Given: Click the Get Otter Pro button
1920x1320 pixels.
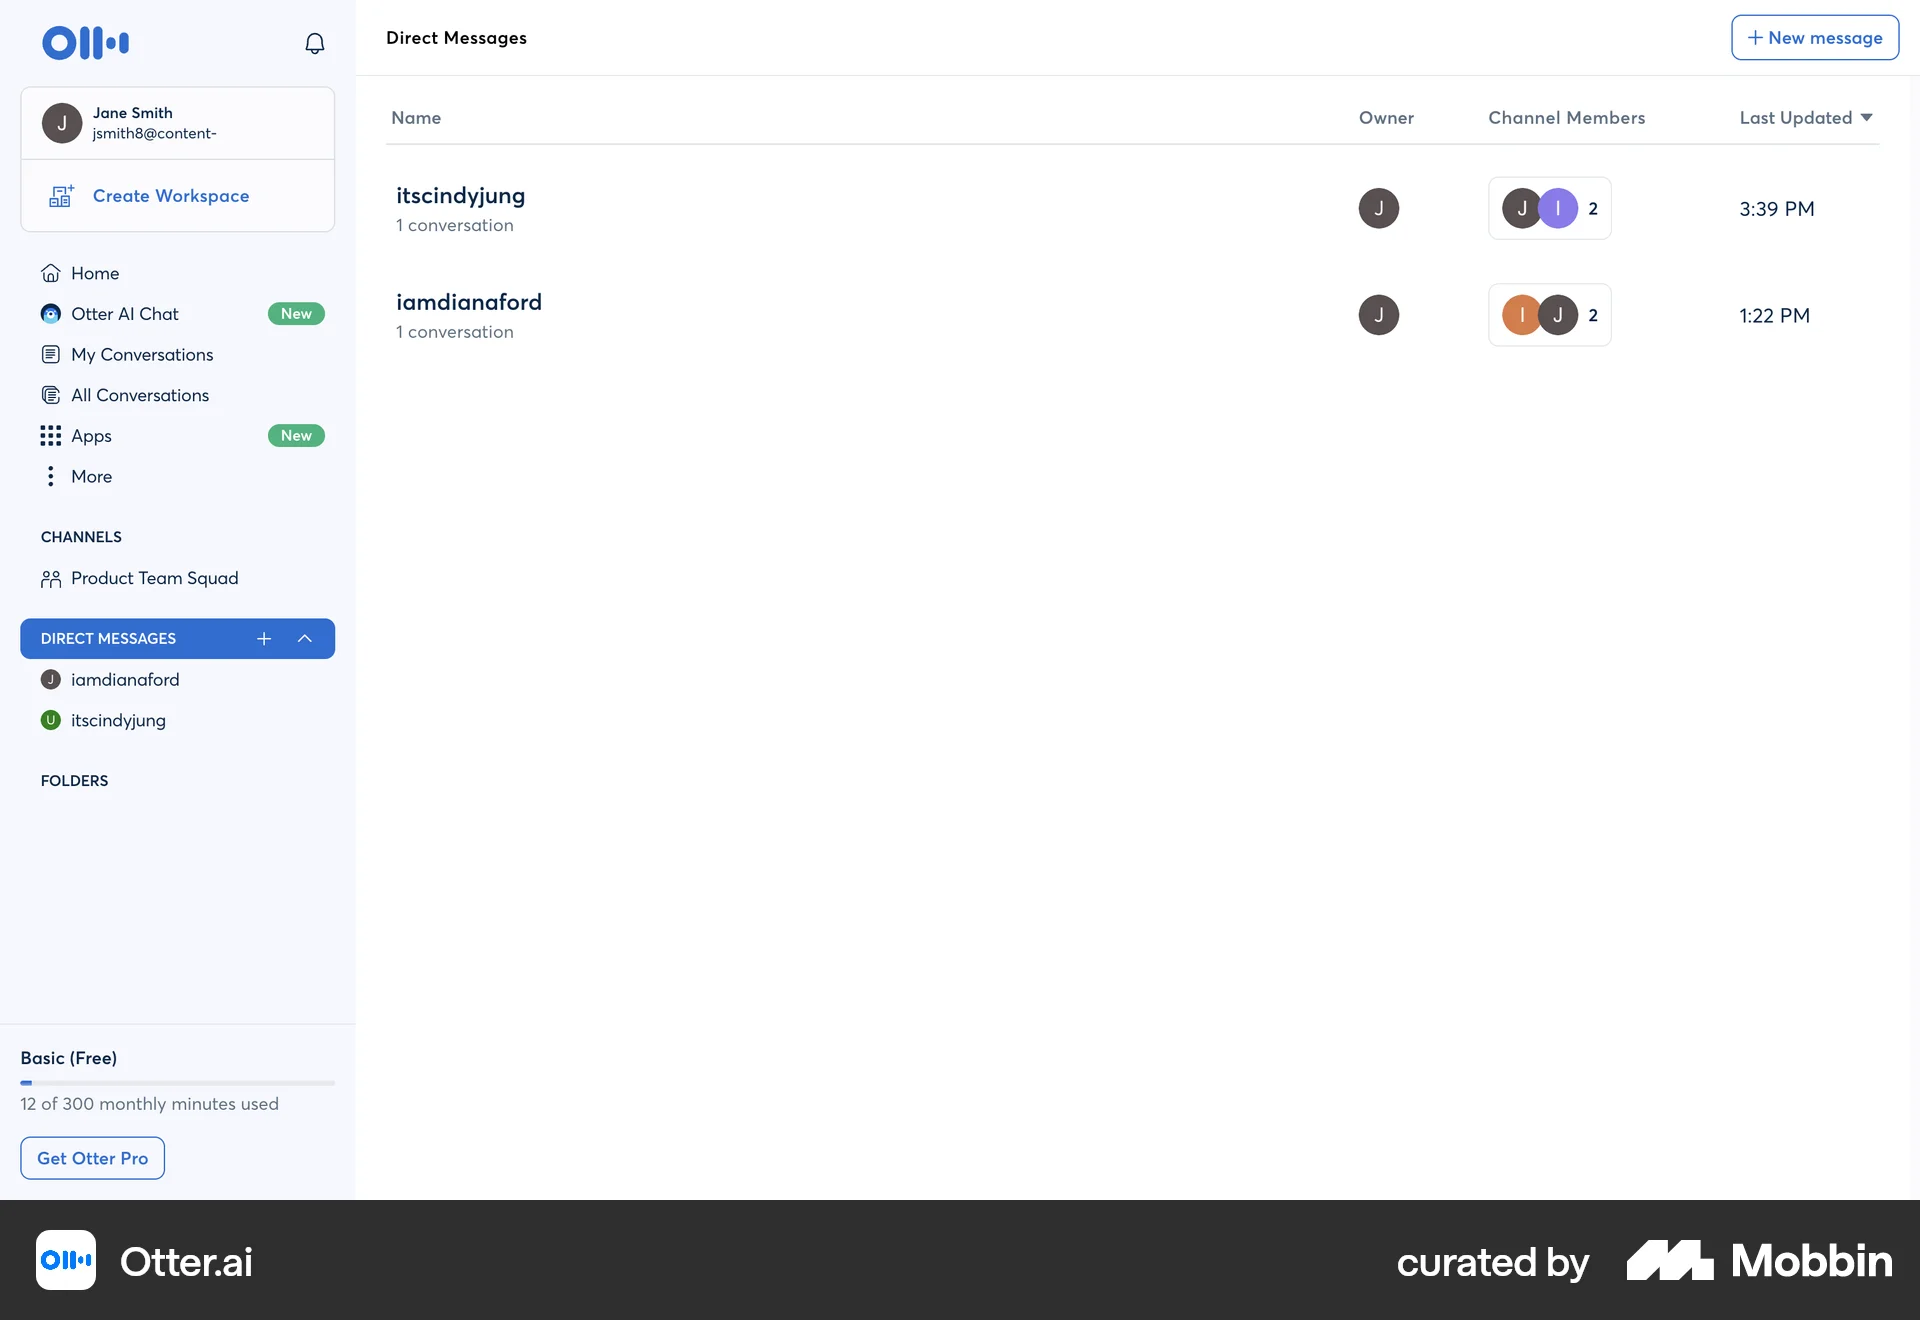Looking at the screenshot, I should (x=91, y=1158).
